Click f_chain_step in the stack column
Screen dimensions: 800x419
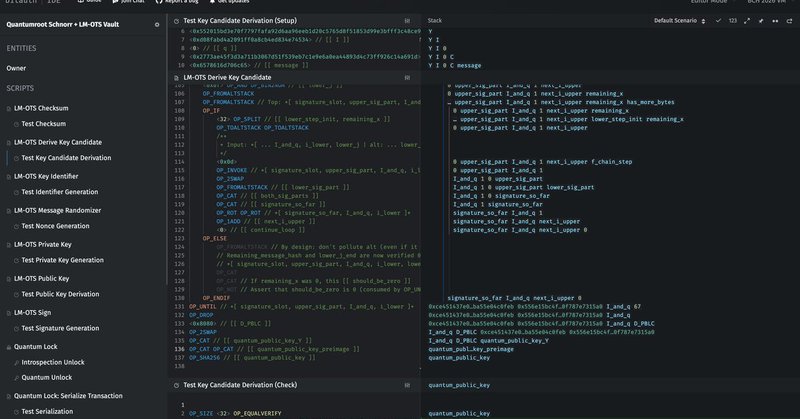click(x=612, y=162)
